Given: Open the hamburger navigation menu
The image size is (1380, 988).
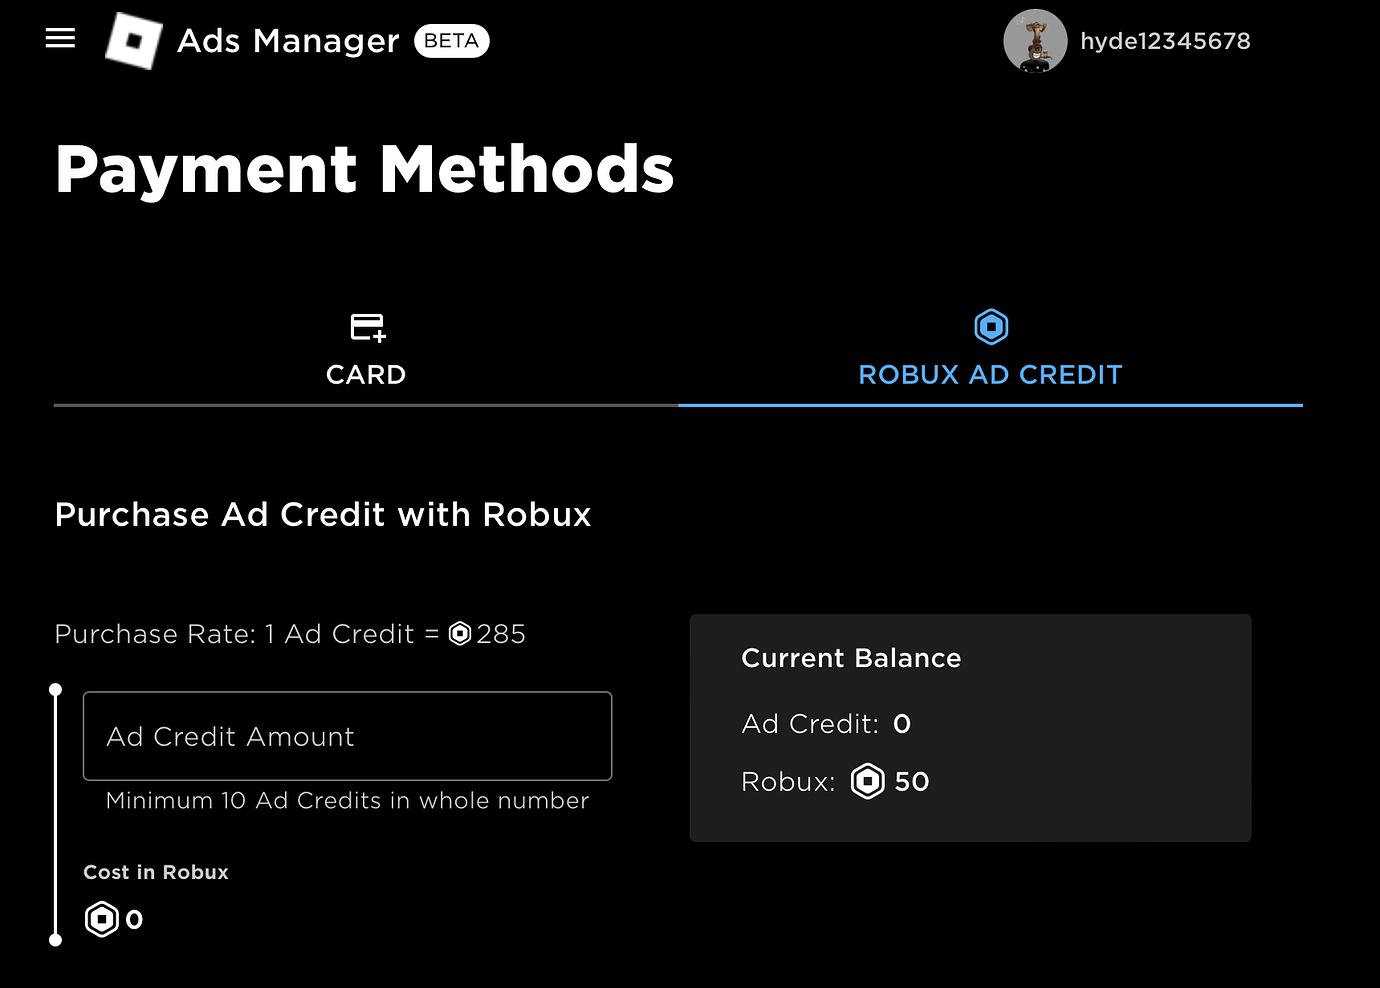Looking at the screenshot, I should click(x=60, y=38).
